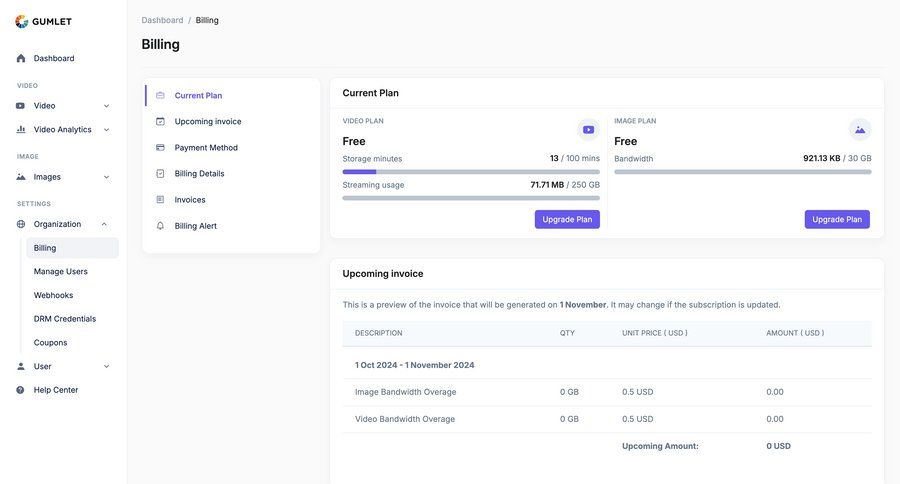Expand the Images sidebar section
The height and width of the screenshot is (484, 900).
pyautogui.click(x=107, y=177)
